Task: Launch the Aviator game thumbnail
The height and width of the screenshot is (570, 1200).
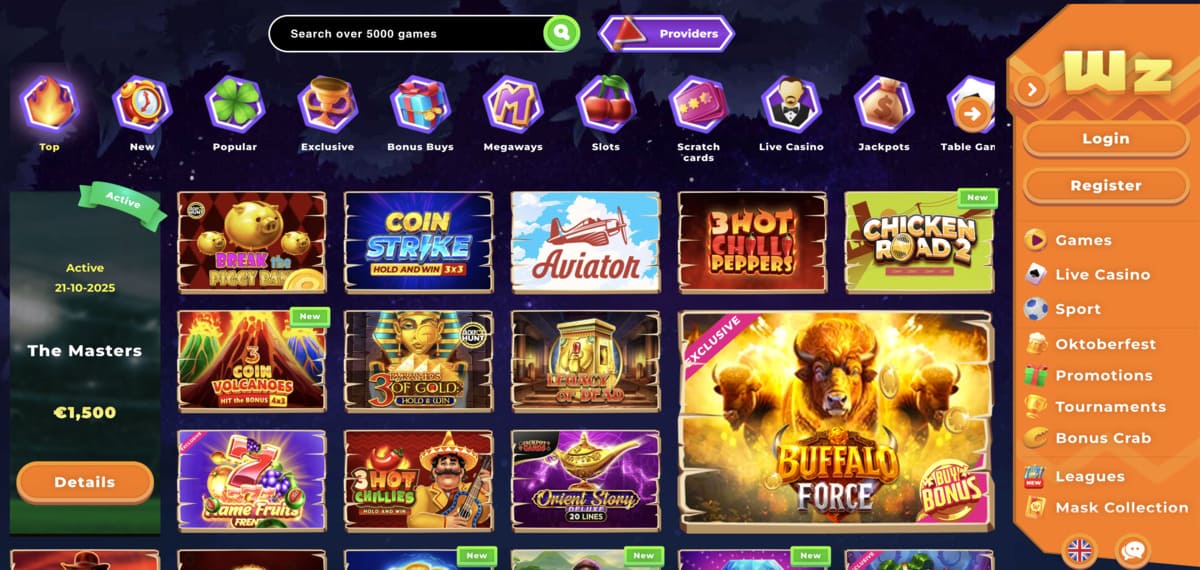Action: point(586,242)
